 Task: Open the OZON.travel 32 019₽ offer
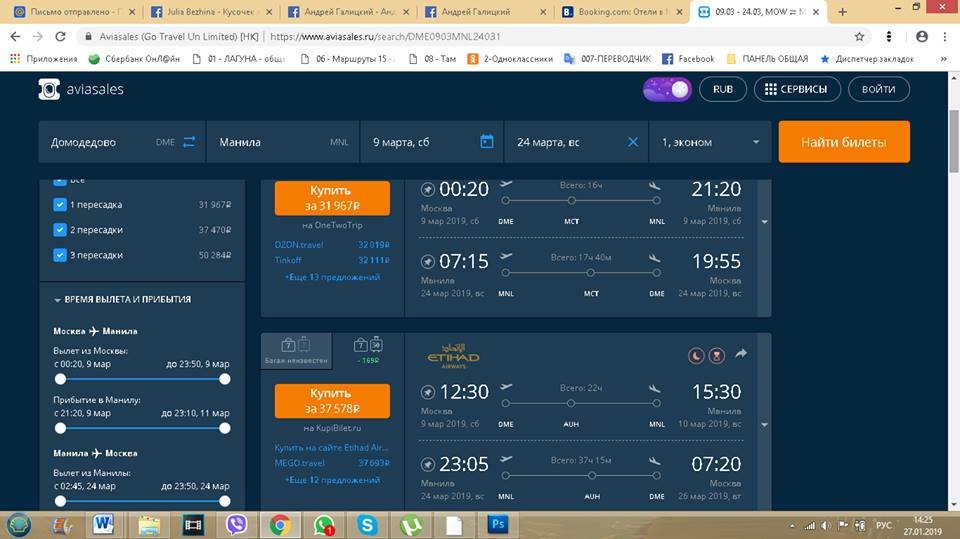click(332, 245)
